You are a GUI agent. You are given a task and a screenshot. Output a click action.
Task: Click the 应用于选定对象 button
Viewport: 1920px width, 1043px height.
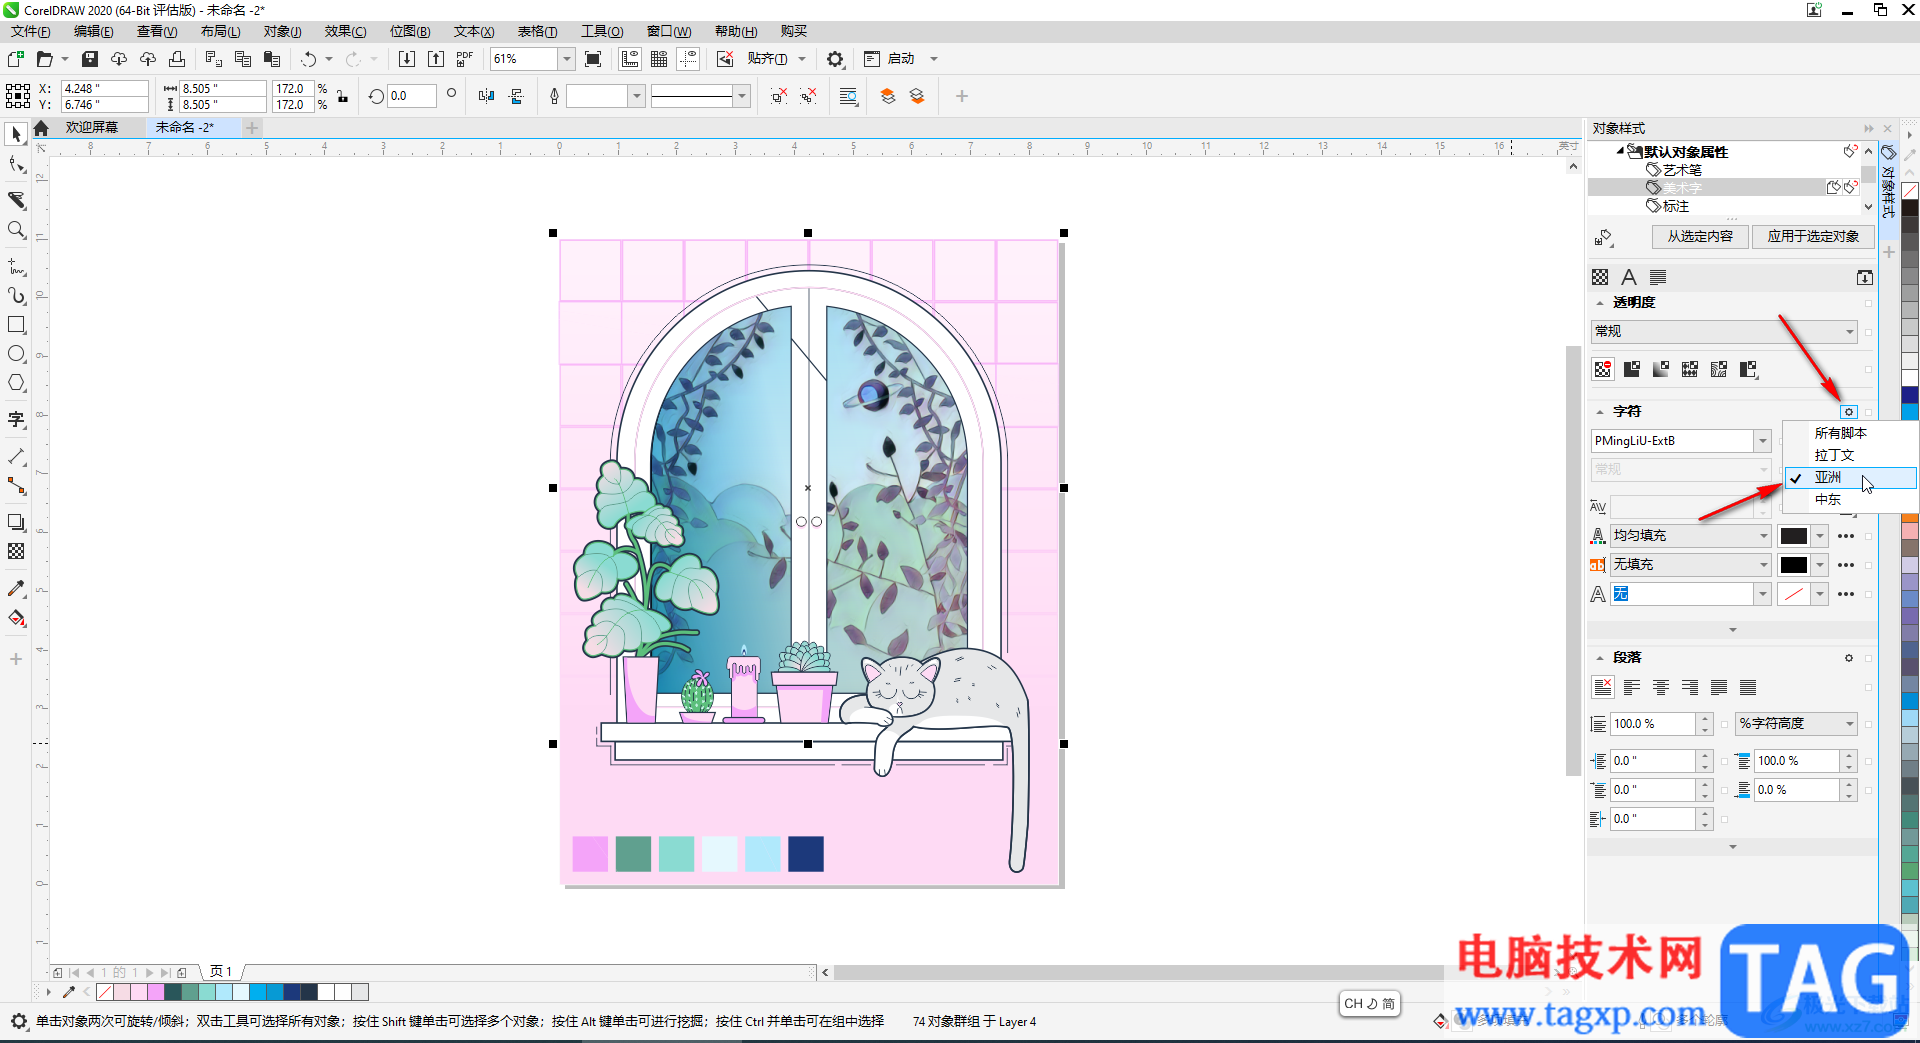click(x=1813, y=237)
